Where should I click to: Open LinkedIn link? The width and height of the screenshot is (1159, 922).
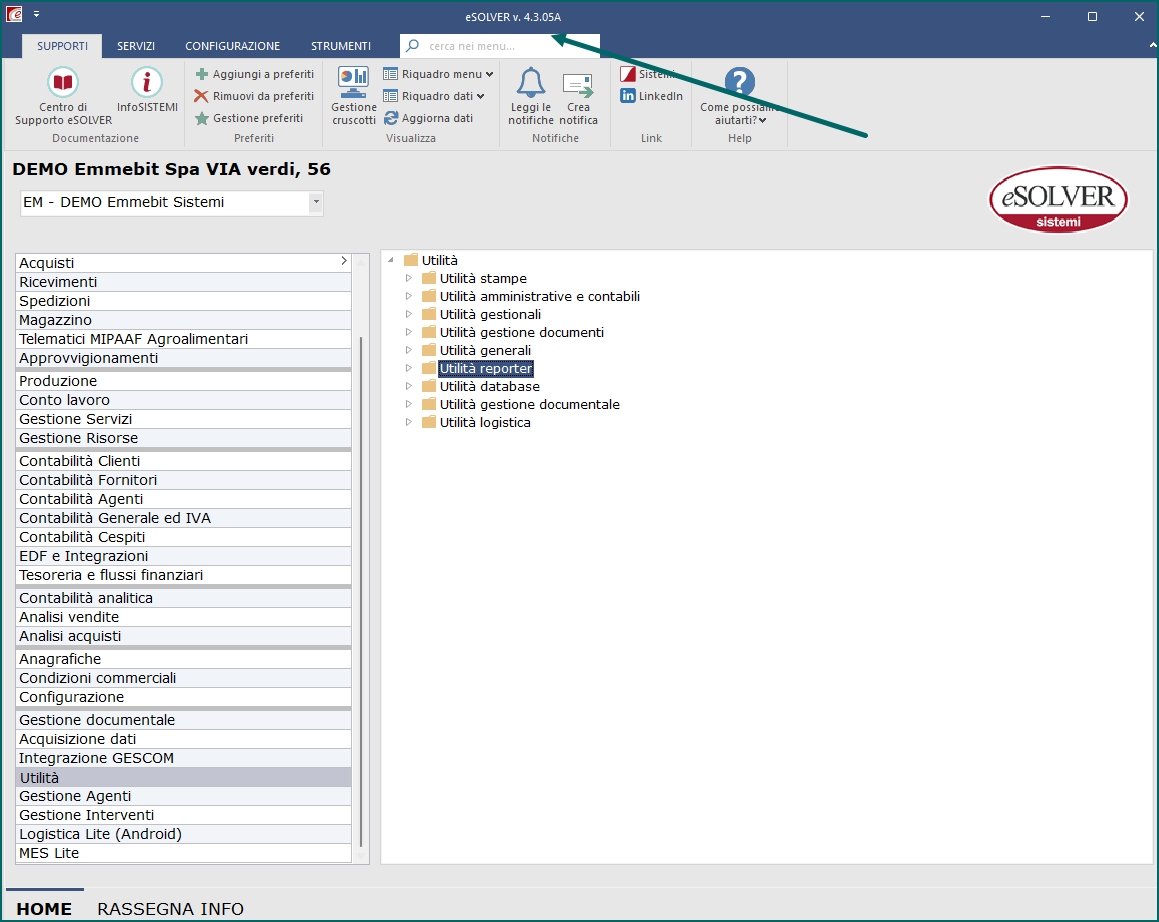(651, 96)
